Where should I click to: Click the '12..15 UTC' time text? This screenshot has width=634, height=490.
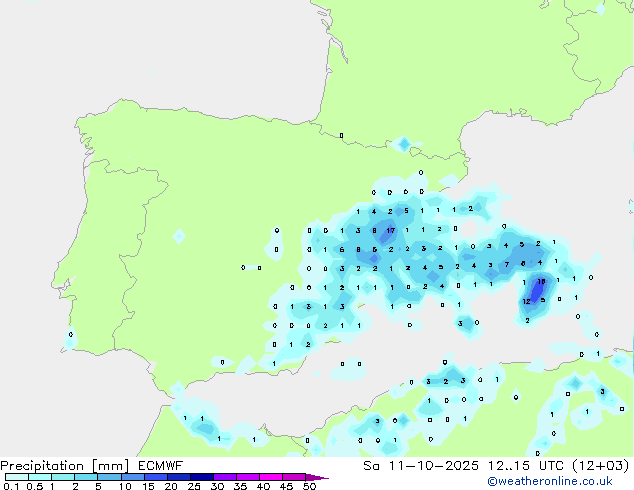coord(526,466)
